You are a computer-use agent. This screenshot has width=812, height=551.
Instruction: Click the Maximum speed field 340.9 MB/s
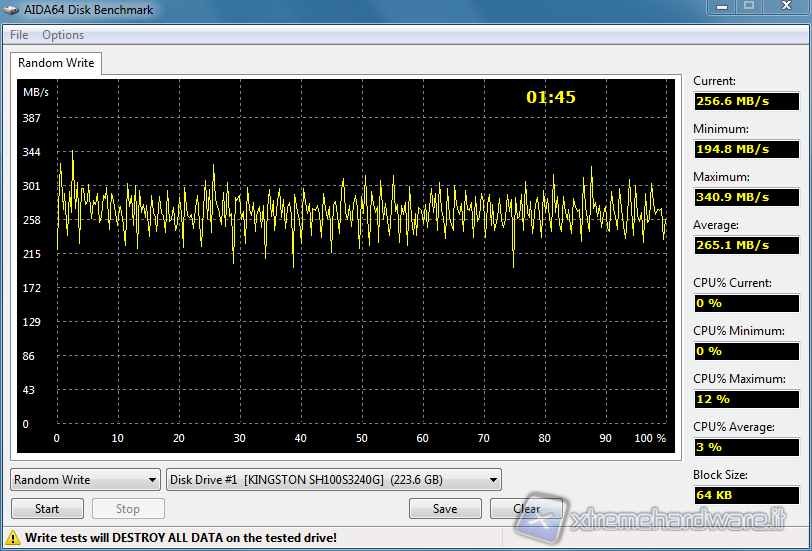[746, 197]
